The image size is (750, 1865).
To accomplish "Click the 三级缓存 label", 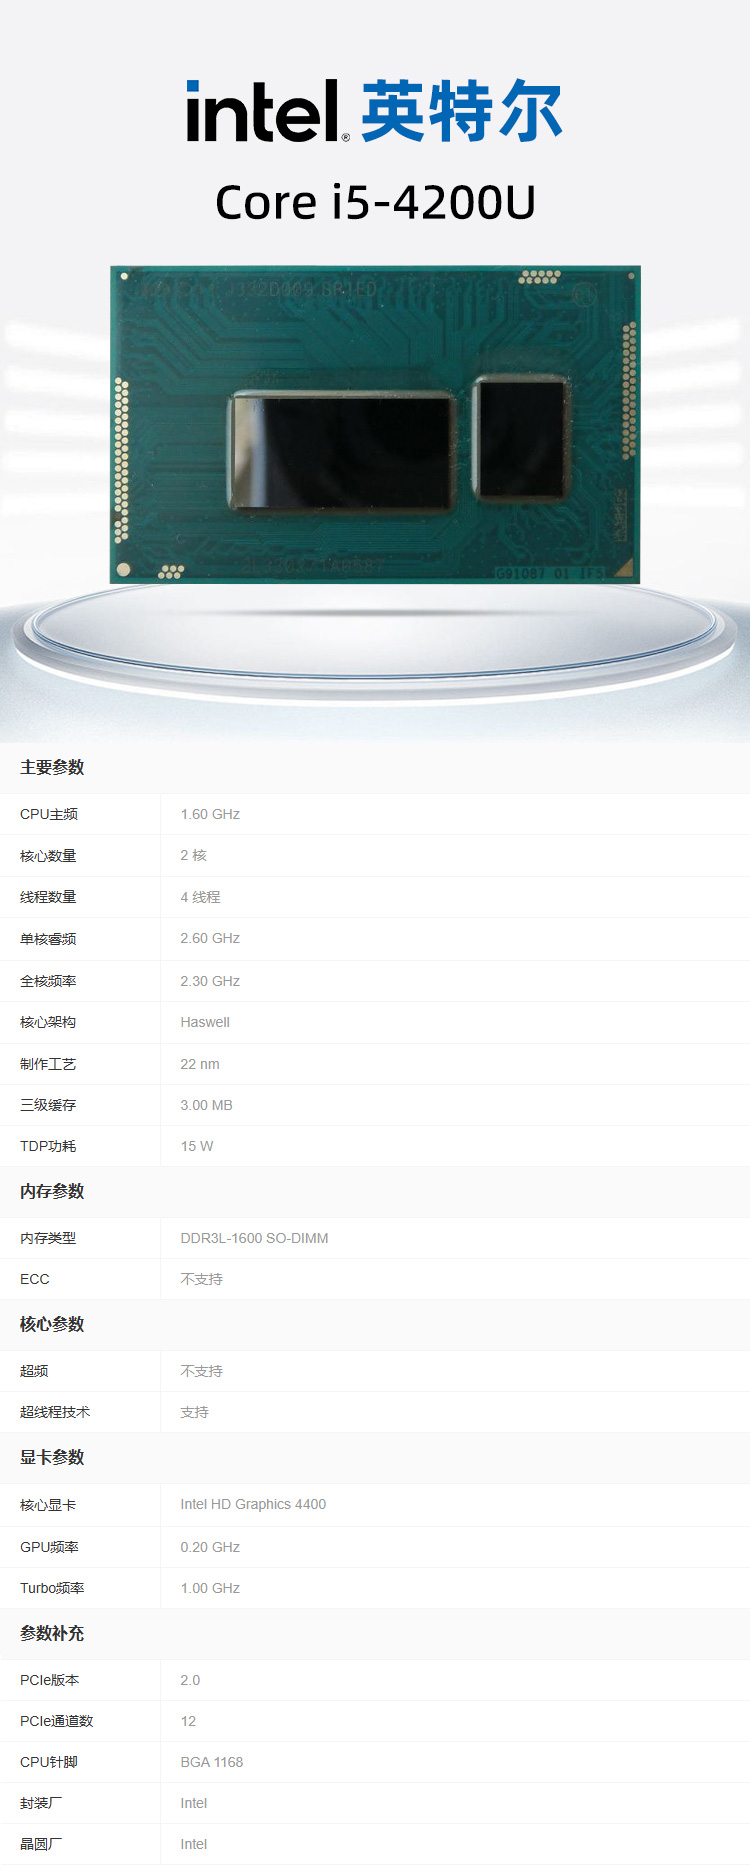I will pyautogui.click(x=48, y=1105).
